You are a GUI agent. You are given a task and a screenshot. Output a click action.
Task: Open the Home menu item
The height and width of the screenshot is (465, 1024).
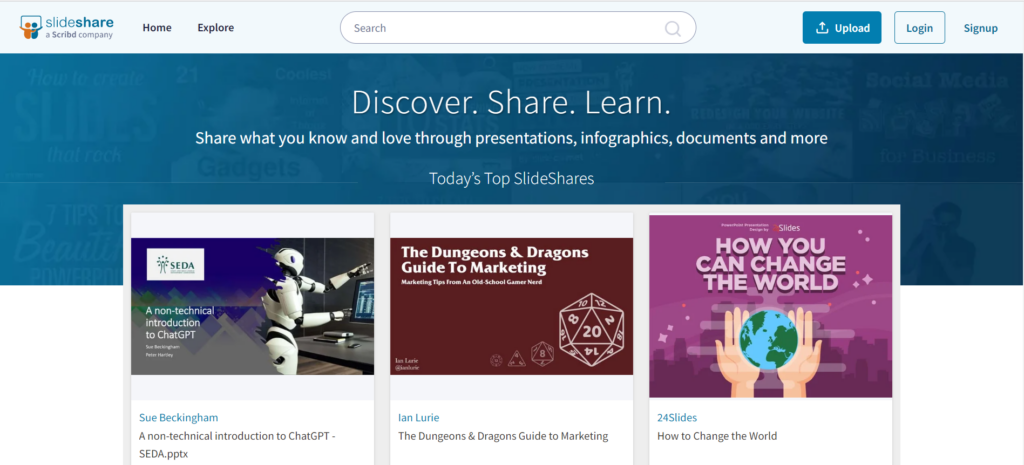(x=157, y=27)
